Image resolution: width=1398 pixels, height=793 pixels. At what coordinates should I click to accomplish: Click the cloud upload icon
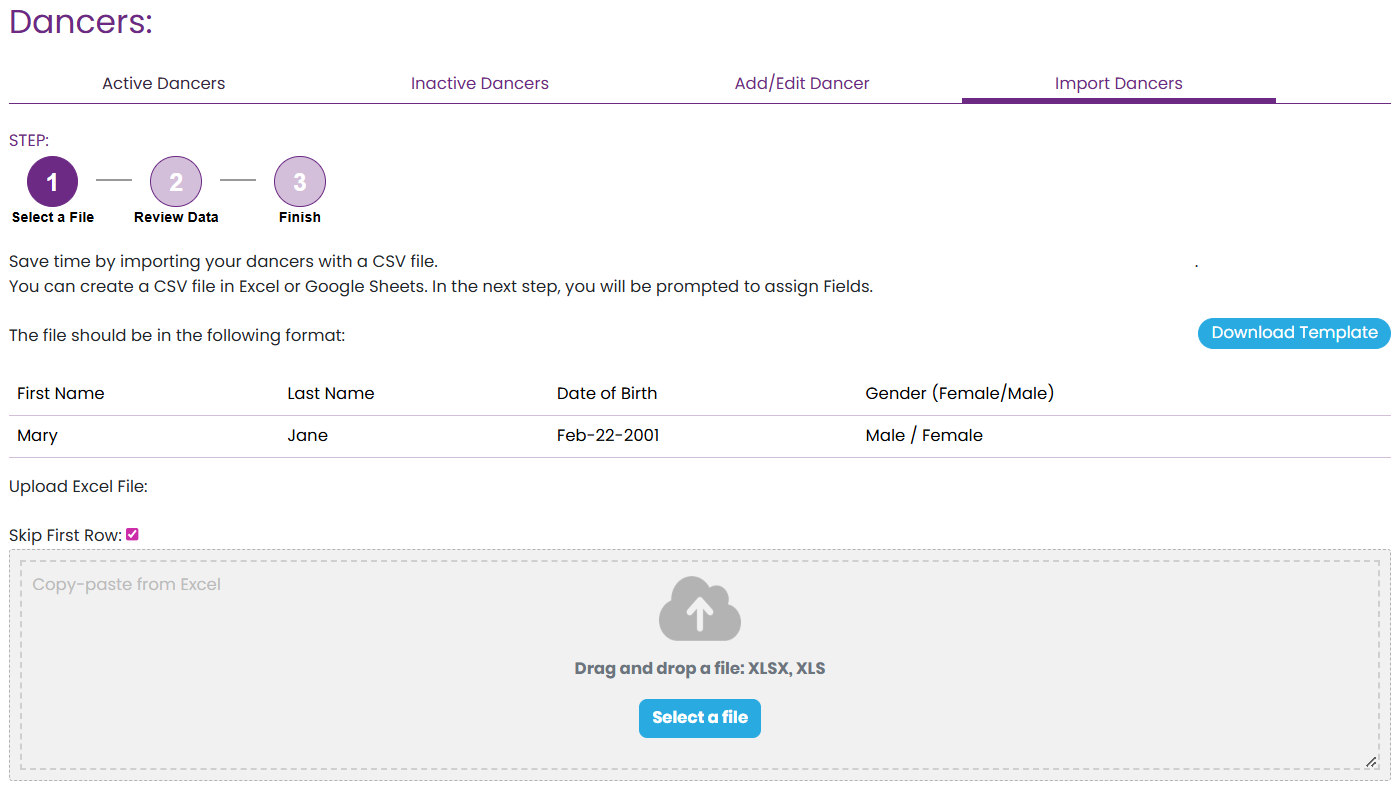pyautogui.click(x=699, y=608)
